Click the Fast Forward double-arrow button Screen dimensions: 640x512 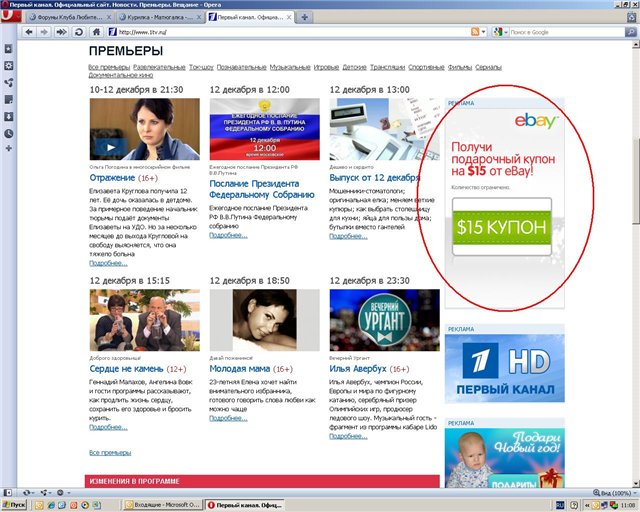[x=61, y=32]
